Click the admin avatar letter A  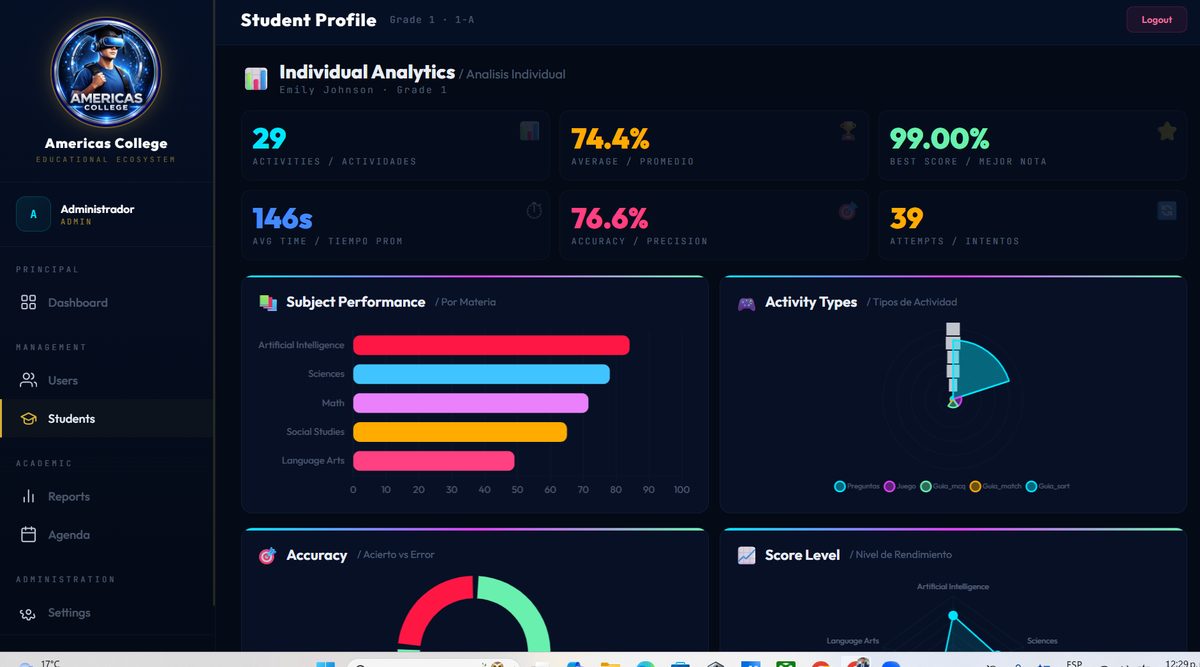33,214
